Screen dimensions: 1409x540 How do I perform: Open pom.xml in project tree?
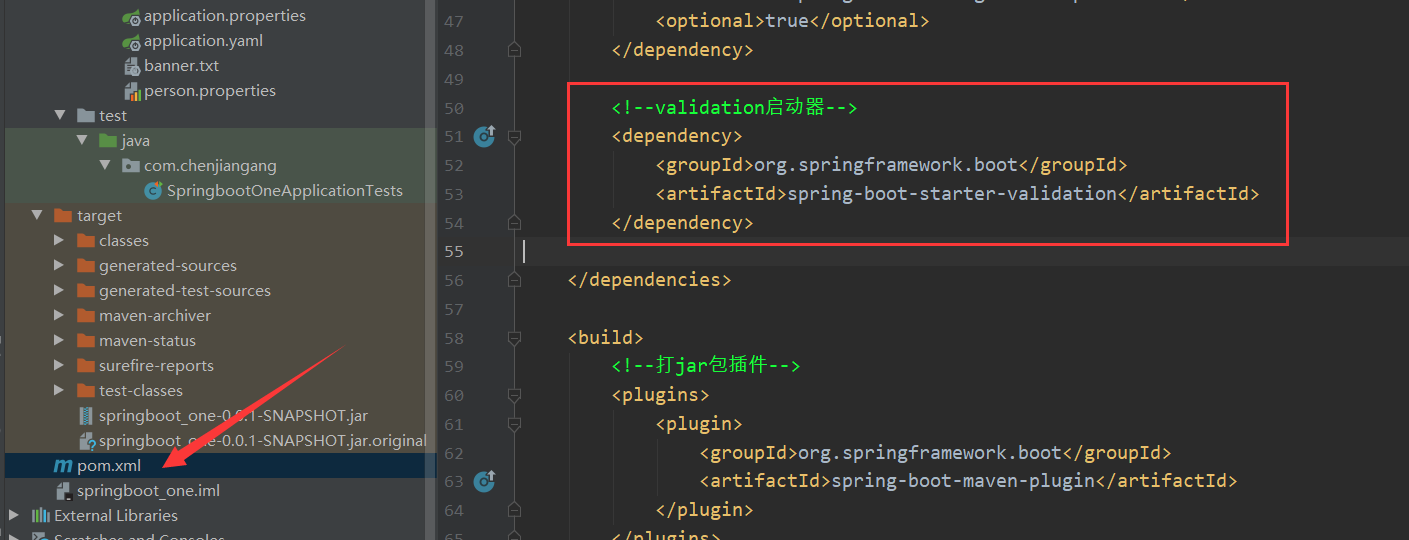click(x=109, y=466)
